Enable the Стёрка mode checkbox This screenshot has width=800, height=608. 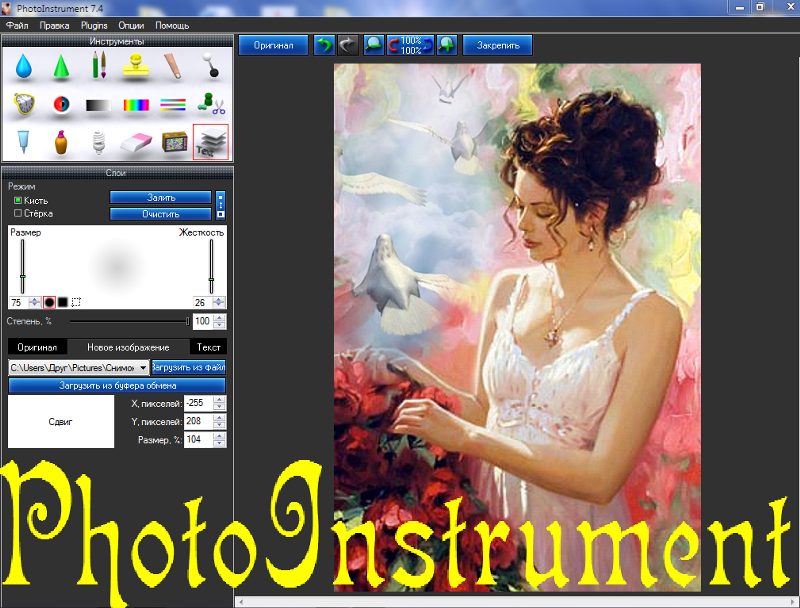coord(18,213)
